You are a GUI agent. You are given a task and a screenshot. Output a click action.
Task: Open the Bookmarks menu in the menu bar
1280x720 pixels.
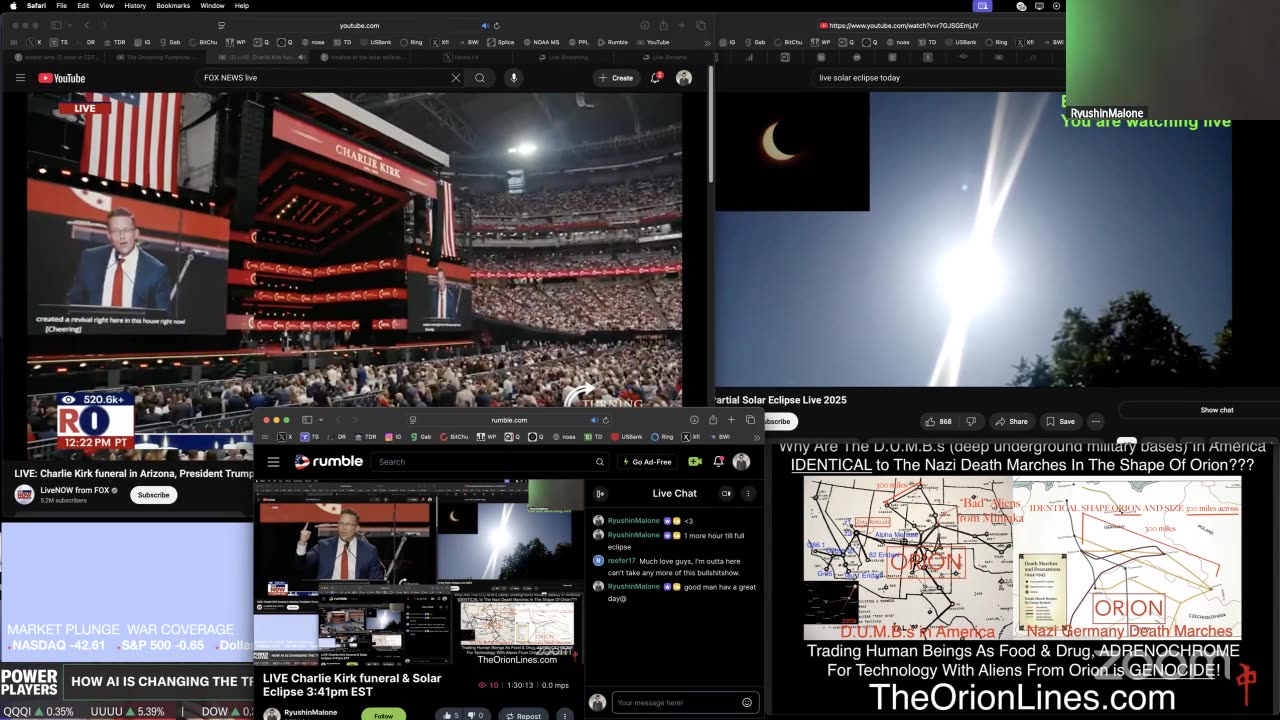click(x=173, y=6)
